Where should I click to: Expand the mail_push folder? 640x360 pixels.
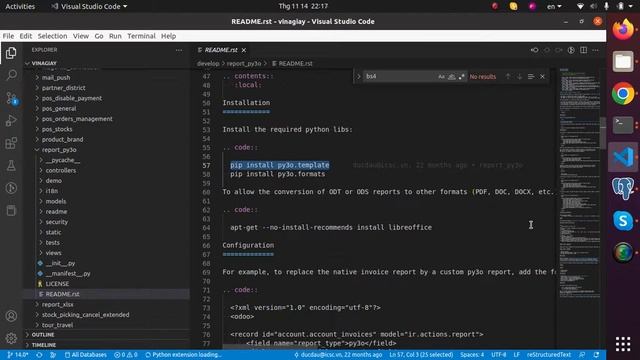tap(56, 78)
